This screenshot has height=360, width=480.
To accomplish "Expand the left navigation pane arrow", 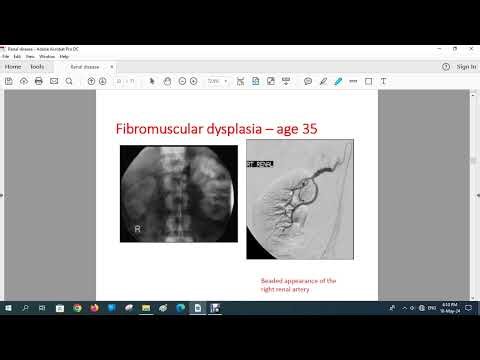I will click(1, 195).
